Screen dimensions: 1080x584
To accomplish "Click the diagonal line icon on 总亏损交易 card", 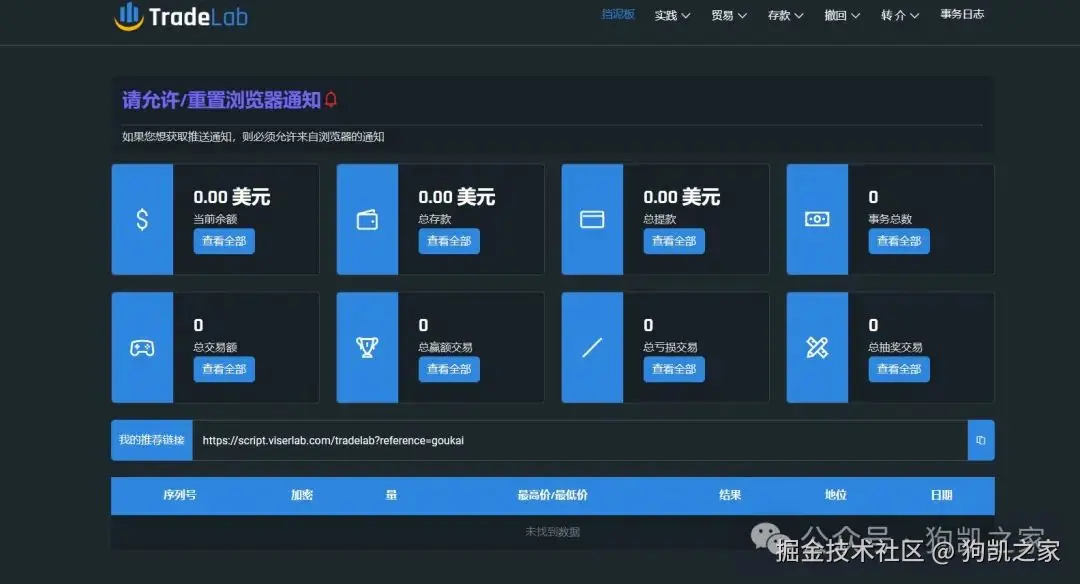I will coord(591,347).
